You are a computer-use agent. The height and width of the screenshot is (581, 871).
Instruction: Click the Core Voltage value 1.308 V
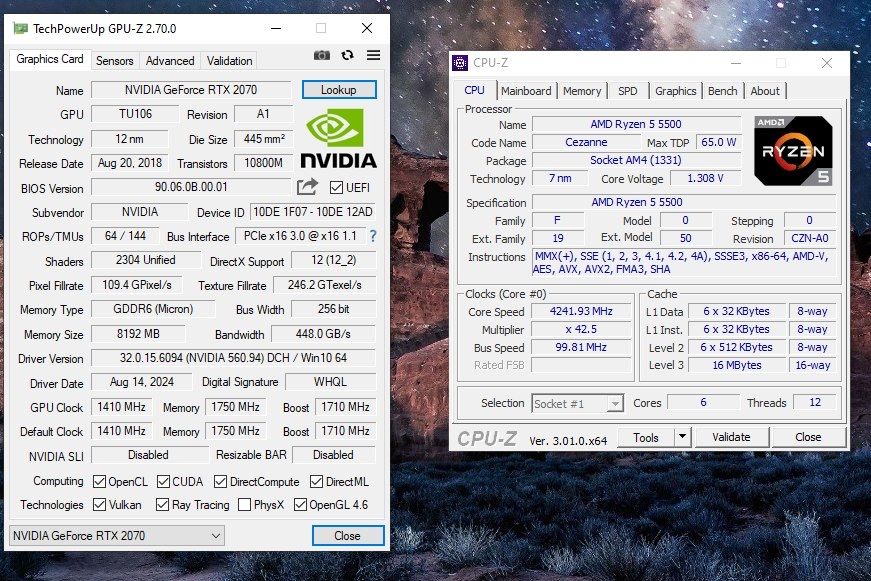[705, 178]
